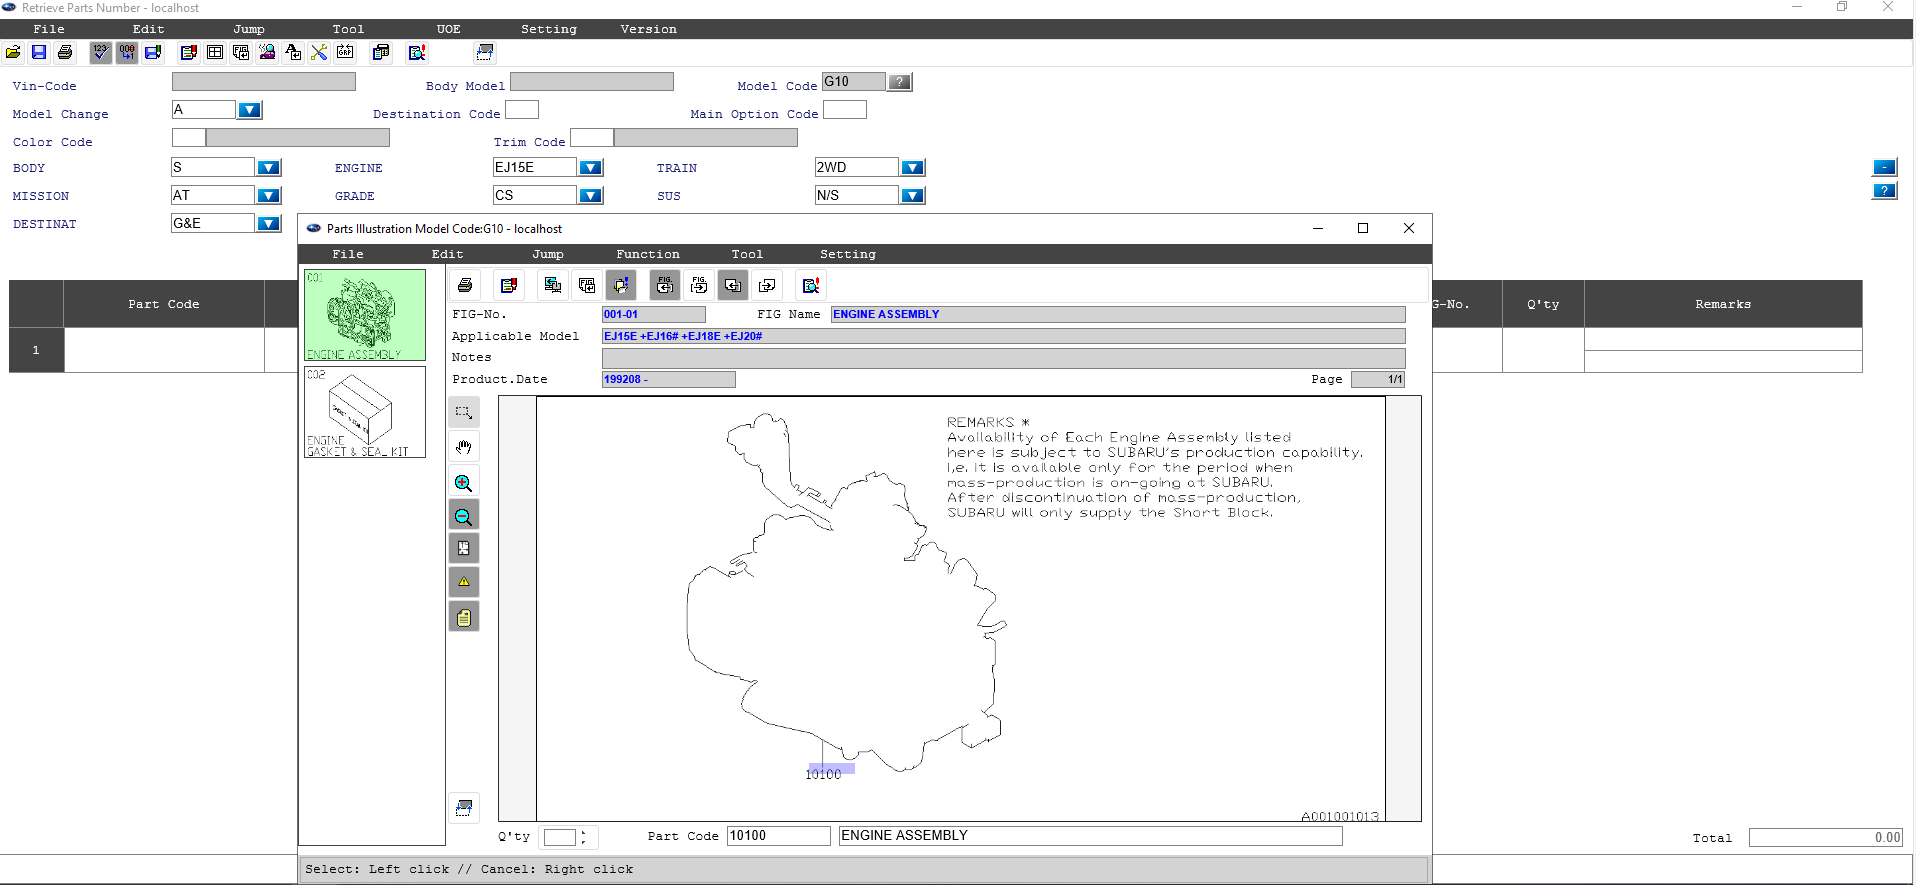Toggle the previous FIG. left arrow icon

coord(664,285)
